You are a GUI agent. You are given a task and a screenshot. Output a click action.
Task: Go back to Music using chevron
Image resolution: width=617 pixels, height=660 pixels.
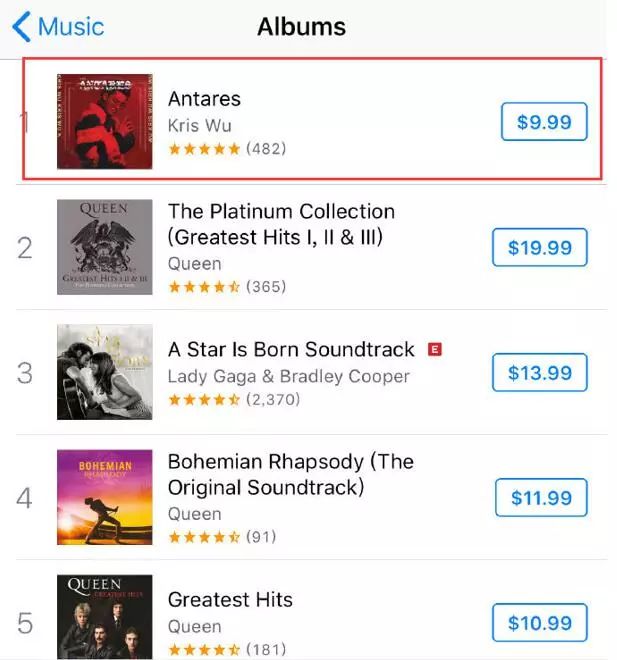[x=21, y=27]
